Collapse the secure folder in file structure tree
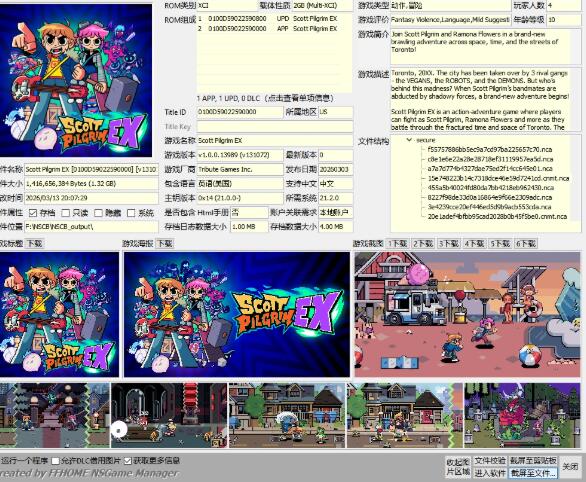The height and width of the screenshot is (482, 586). pyautogui.click(x=410, y=140)
